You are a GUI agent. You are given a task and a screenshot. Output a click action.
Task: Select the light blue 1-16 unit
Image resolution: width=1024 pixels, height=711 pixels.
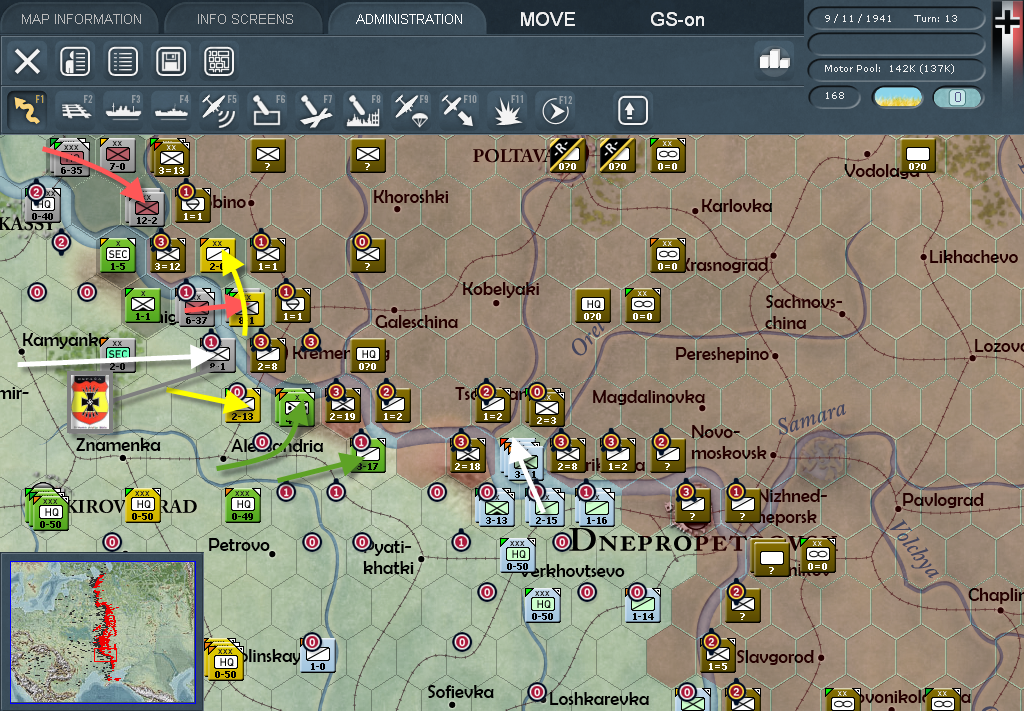(x=596, y=507)
